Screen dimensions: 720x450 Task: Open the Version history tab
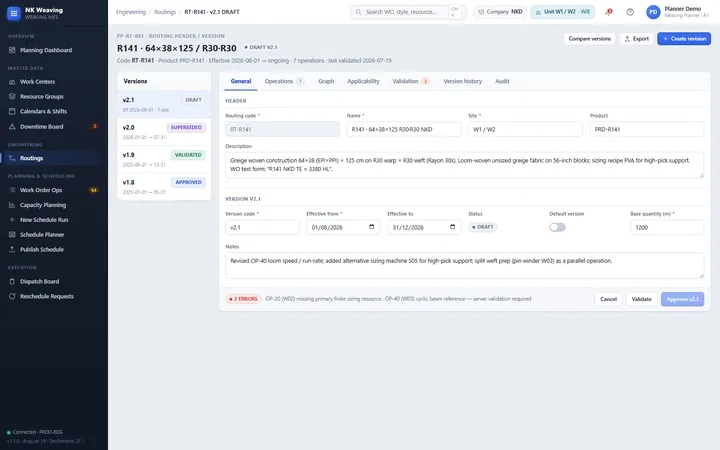click(x=462, y=81)
